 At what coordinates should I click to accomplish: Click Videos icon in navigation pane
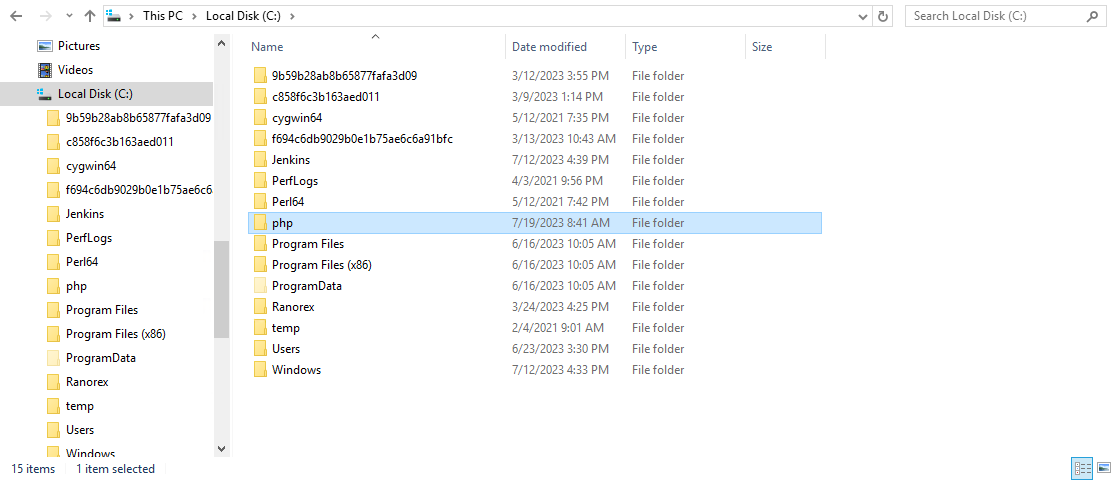point(45,70)
